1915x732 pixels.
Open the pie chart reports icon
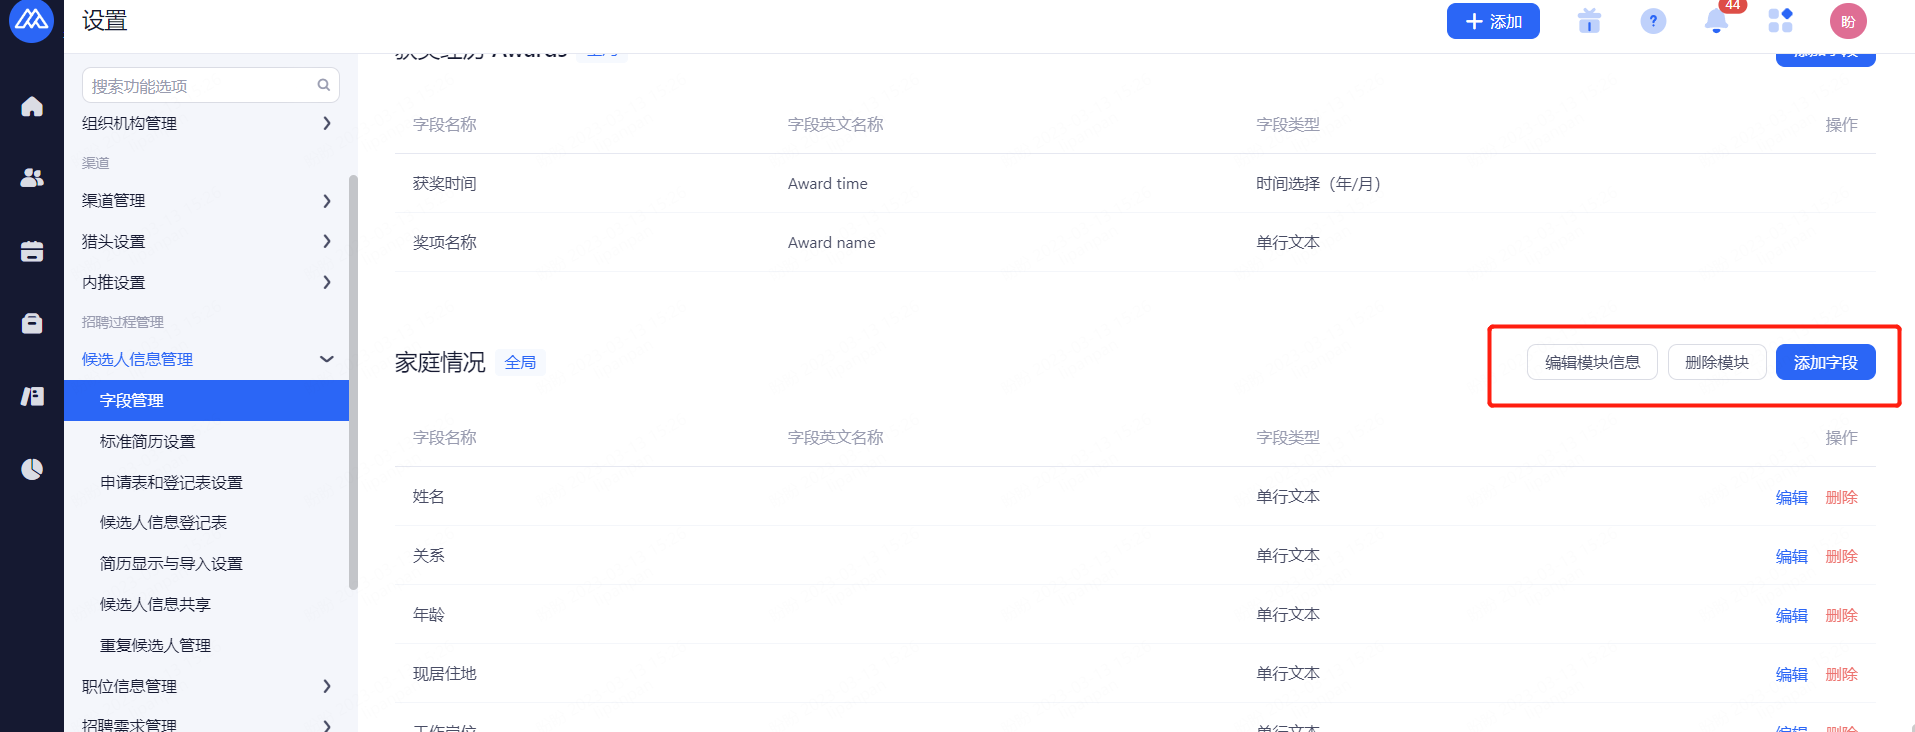point(32,469)
